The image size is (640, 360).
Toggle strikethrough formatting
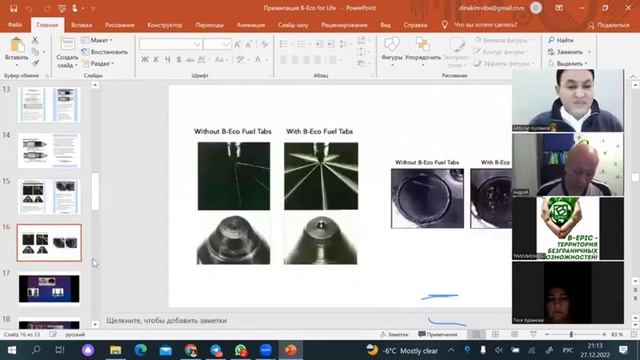(x=190, y=60)
